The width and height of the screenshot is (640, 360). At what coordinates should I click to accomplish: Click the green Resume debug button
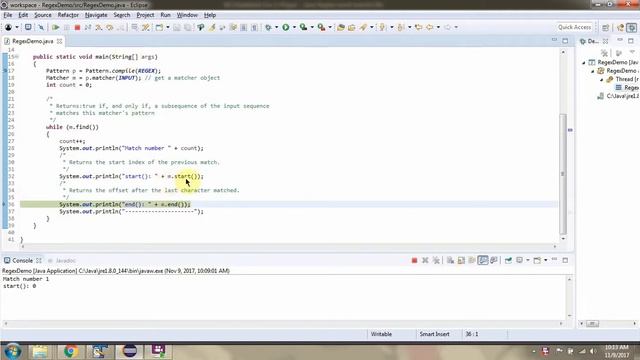[x=56, y=27]
